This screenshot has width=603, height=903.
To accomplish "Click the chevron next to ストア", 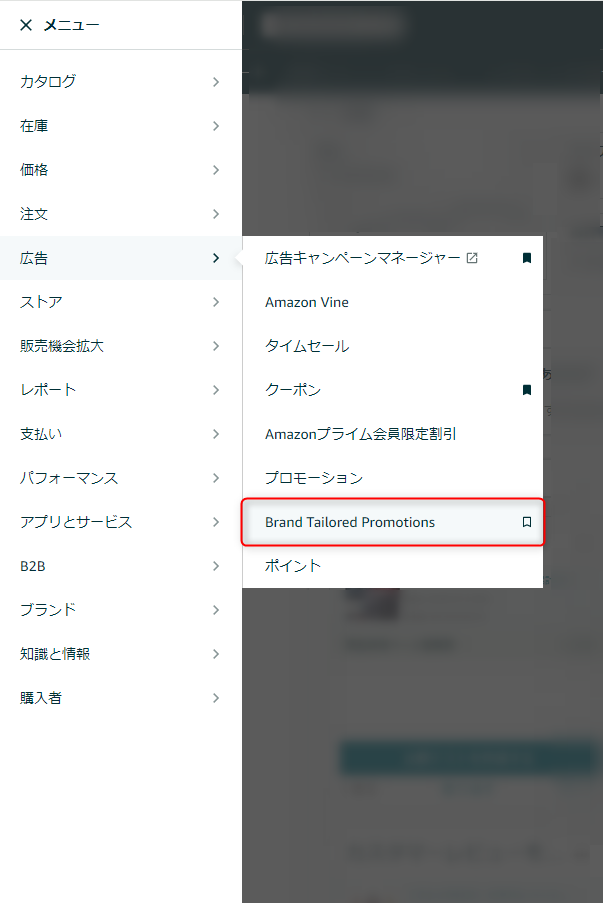I will coord(216,302).
